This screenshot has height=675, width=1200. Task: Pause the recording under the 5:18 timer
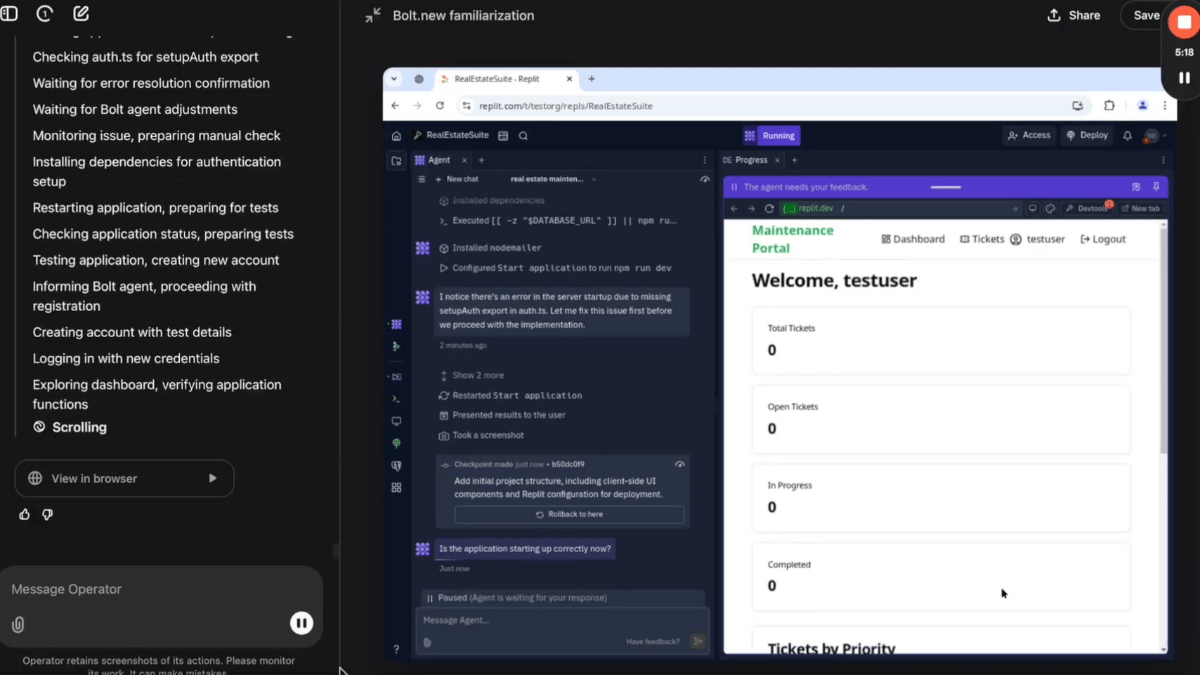[x=1184, y=77]
